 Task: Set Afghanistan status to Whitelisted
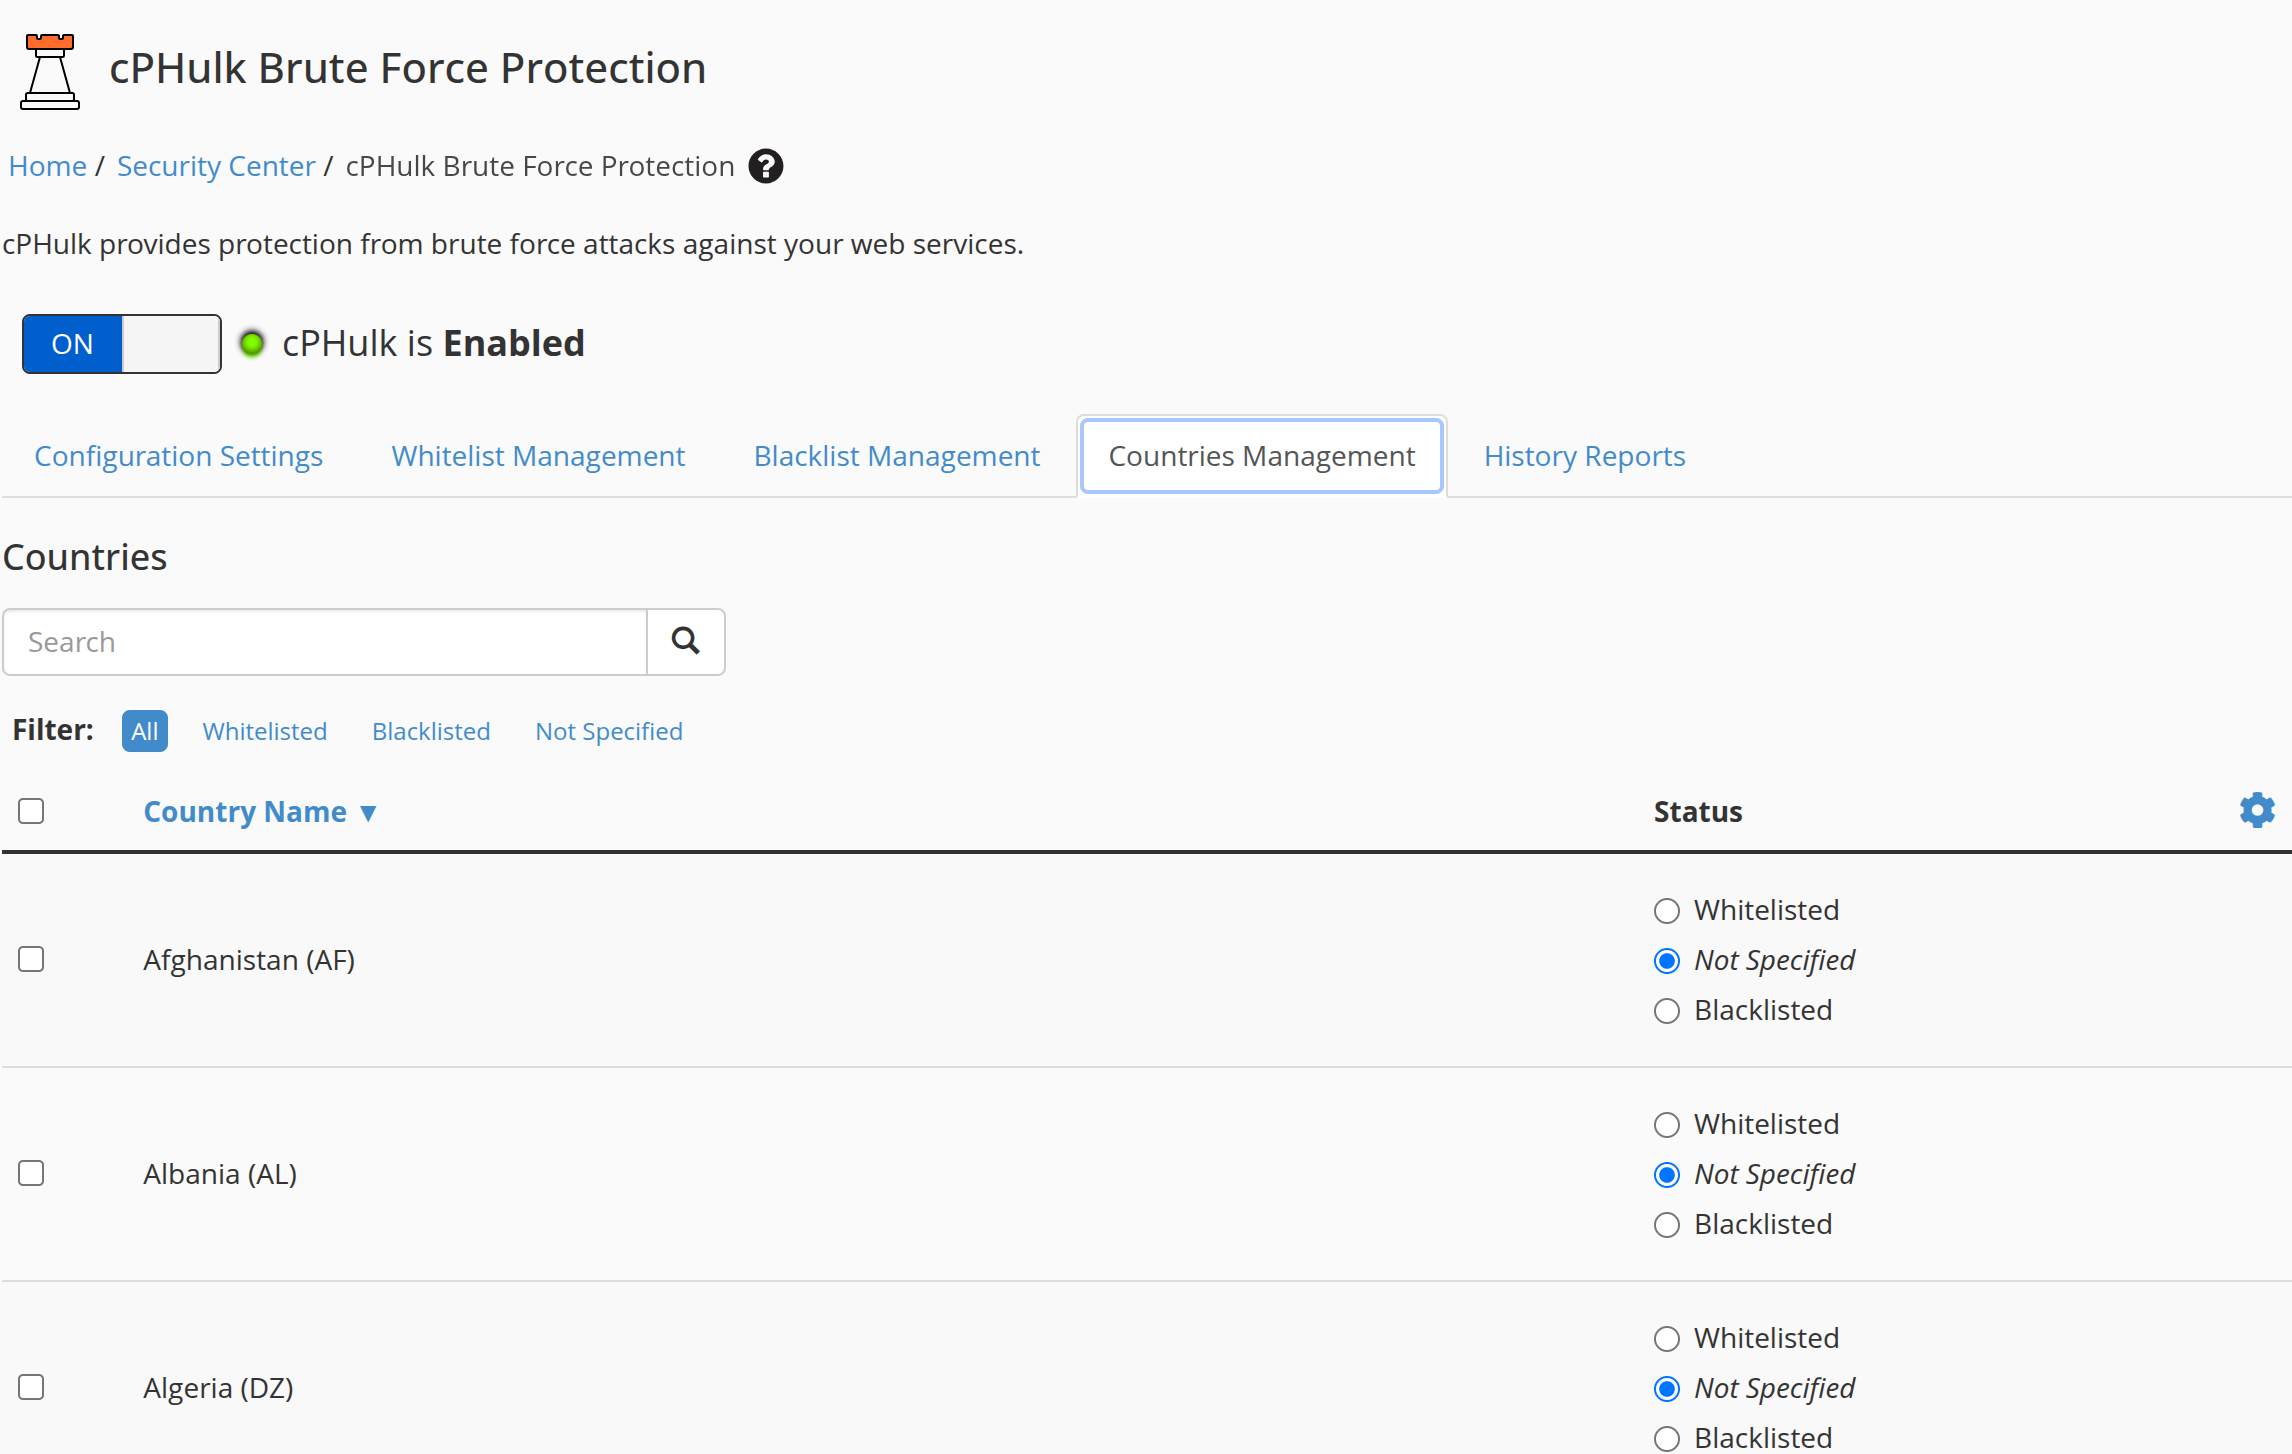coord(1667,911)
